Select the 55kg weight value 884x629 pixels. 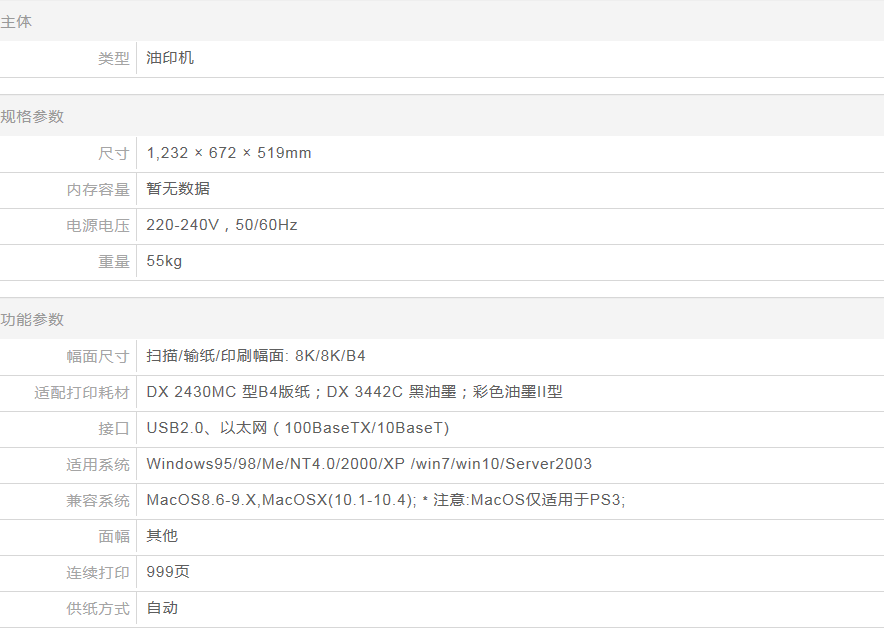164,261
